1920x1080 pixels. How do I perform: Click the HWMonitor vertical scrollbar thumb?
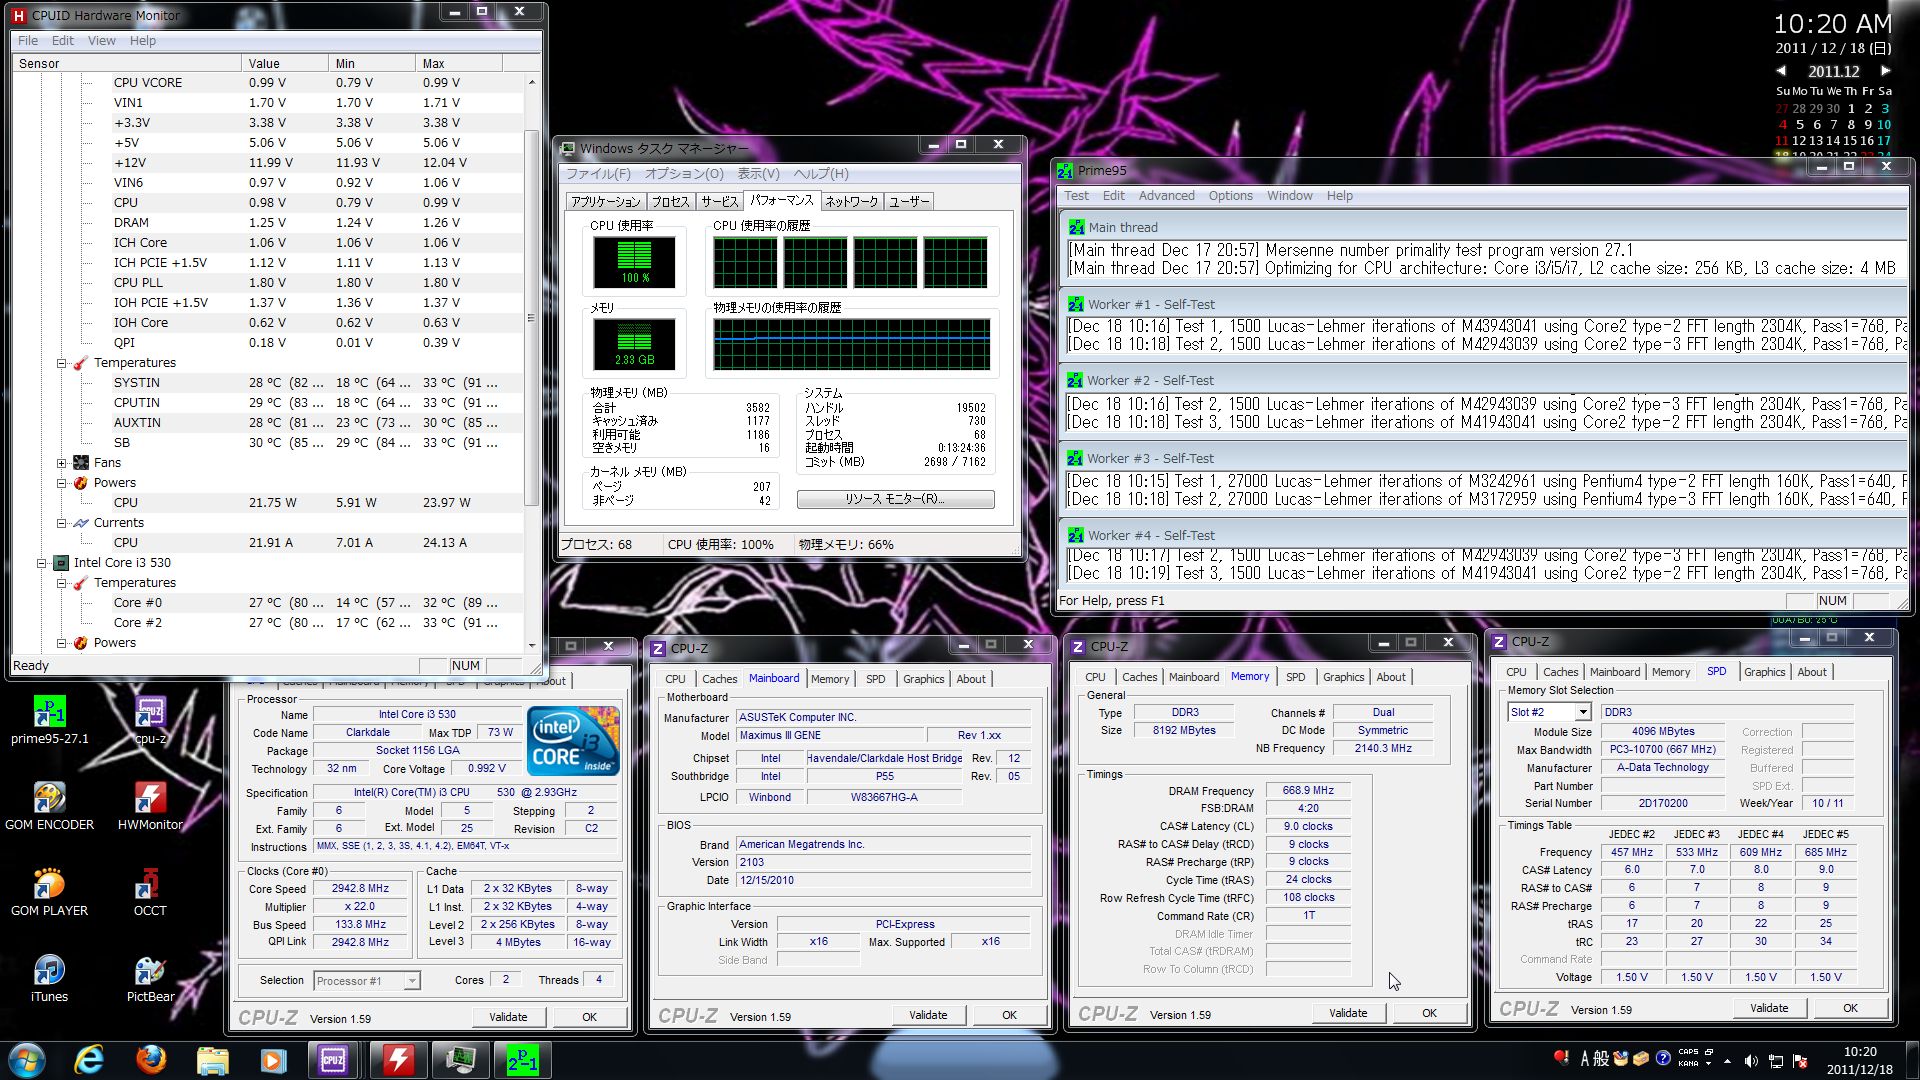[x=531, y=318]
